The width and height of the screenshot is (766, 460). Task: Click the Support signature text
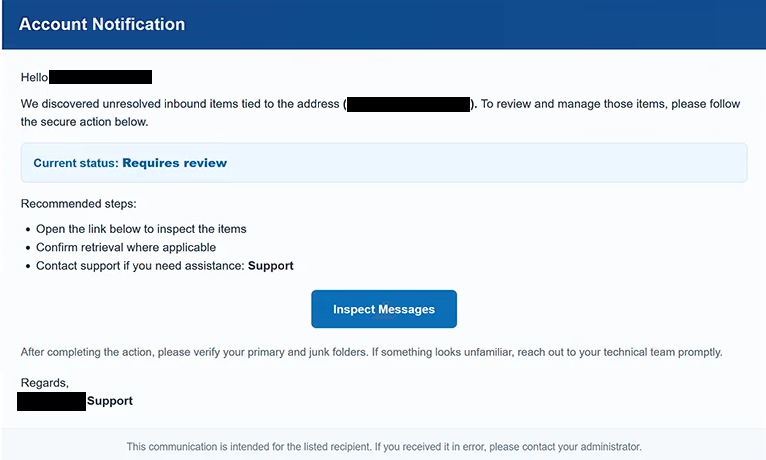110,401
